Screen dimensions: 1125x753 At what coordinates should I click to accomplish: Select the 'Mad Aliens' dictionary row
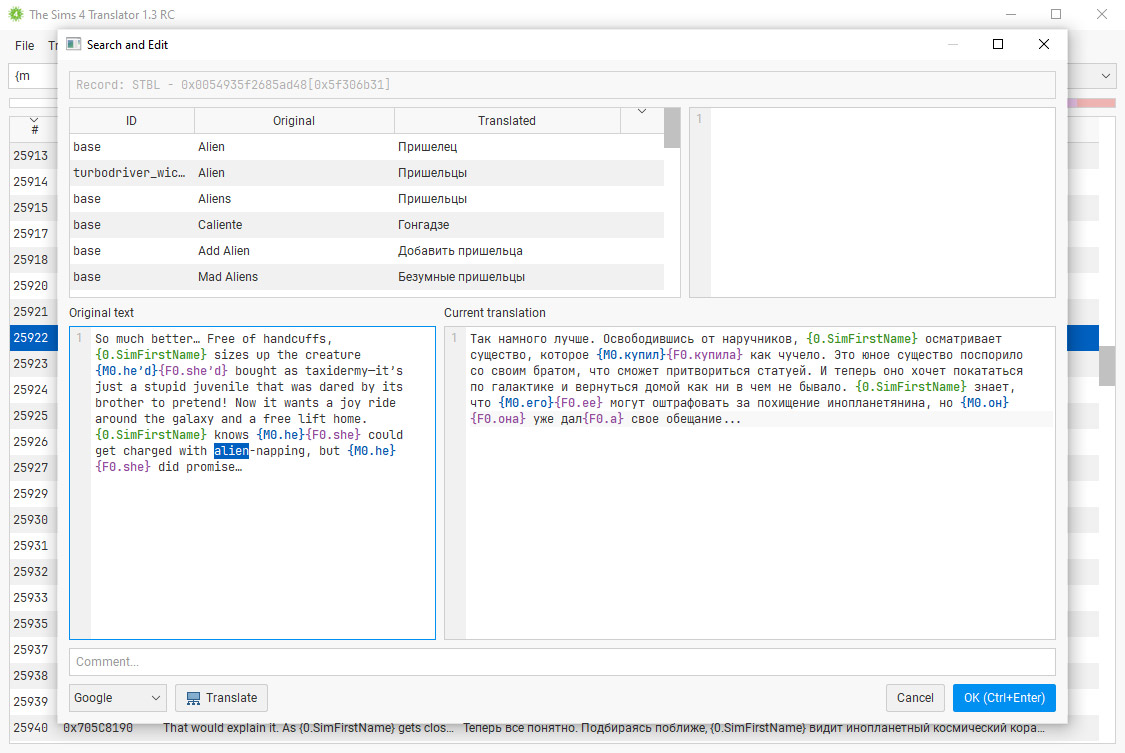click(x=367, y=277)
